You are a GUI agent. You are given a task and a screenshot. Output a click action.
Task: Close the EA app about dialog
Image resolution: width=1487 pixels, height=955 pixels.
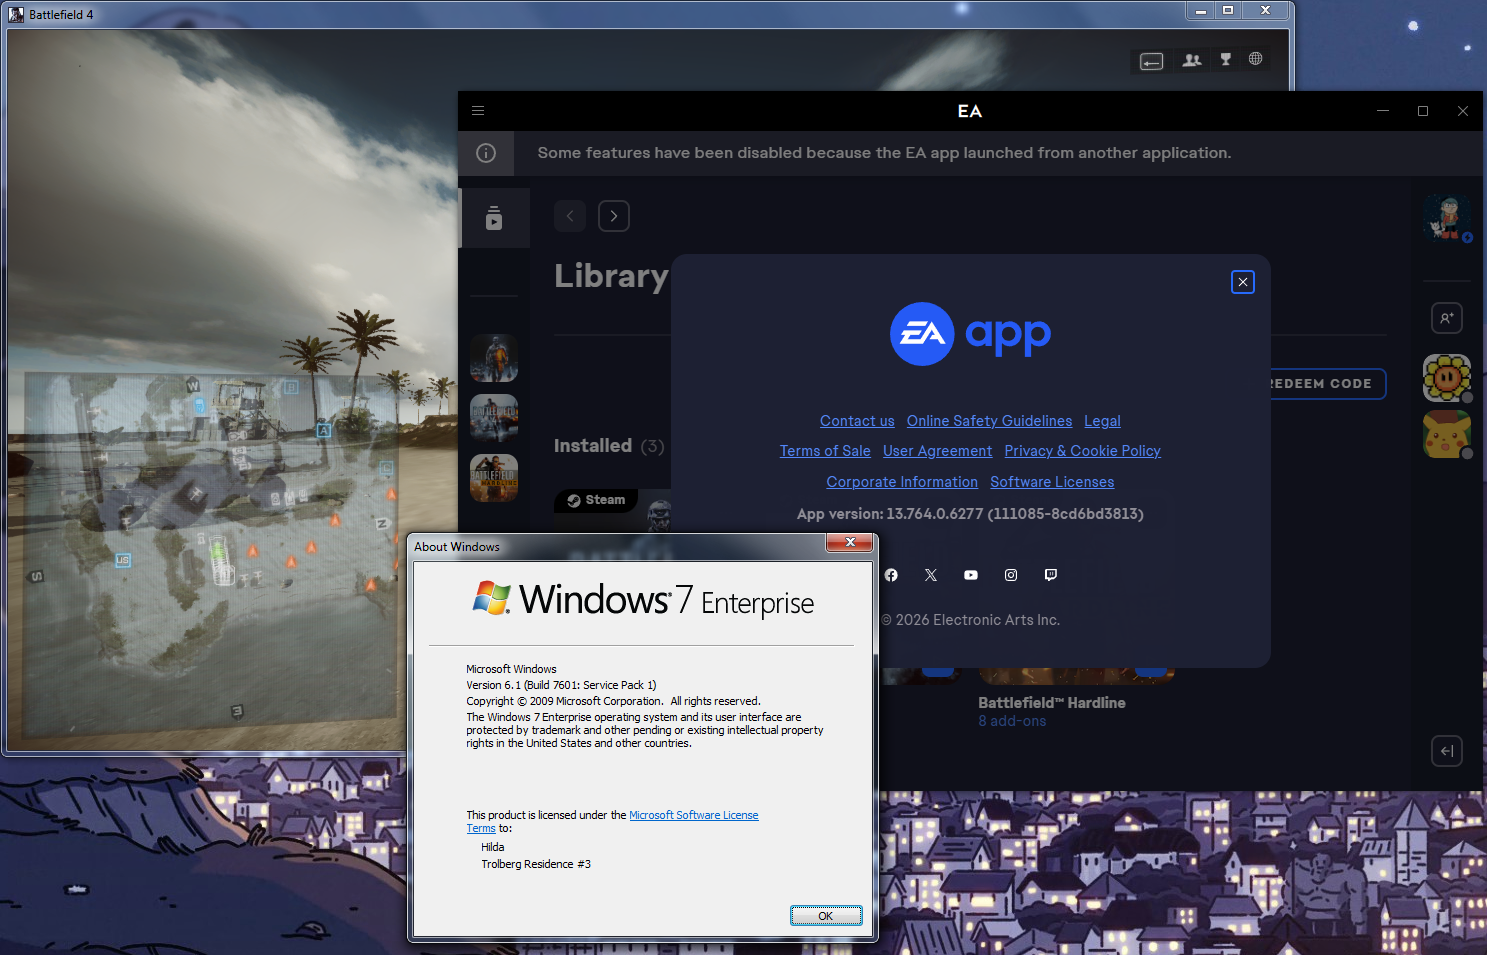tap(1243, 282)
